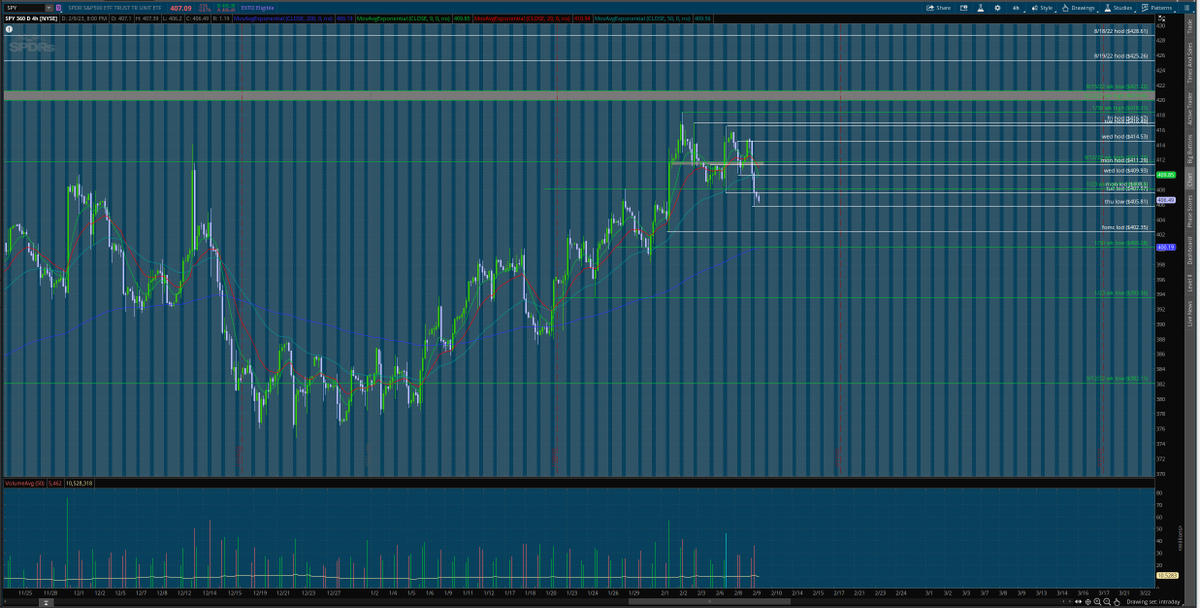The height and width of the screenshot is (608, 1200).
Task: Click the zoom-in magnifier at bottom right
Action: coord(1097,601)
